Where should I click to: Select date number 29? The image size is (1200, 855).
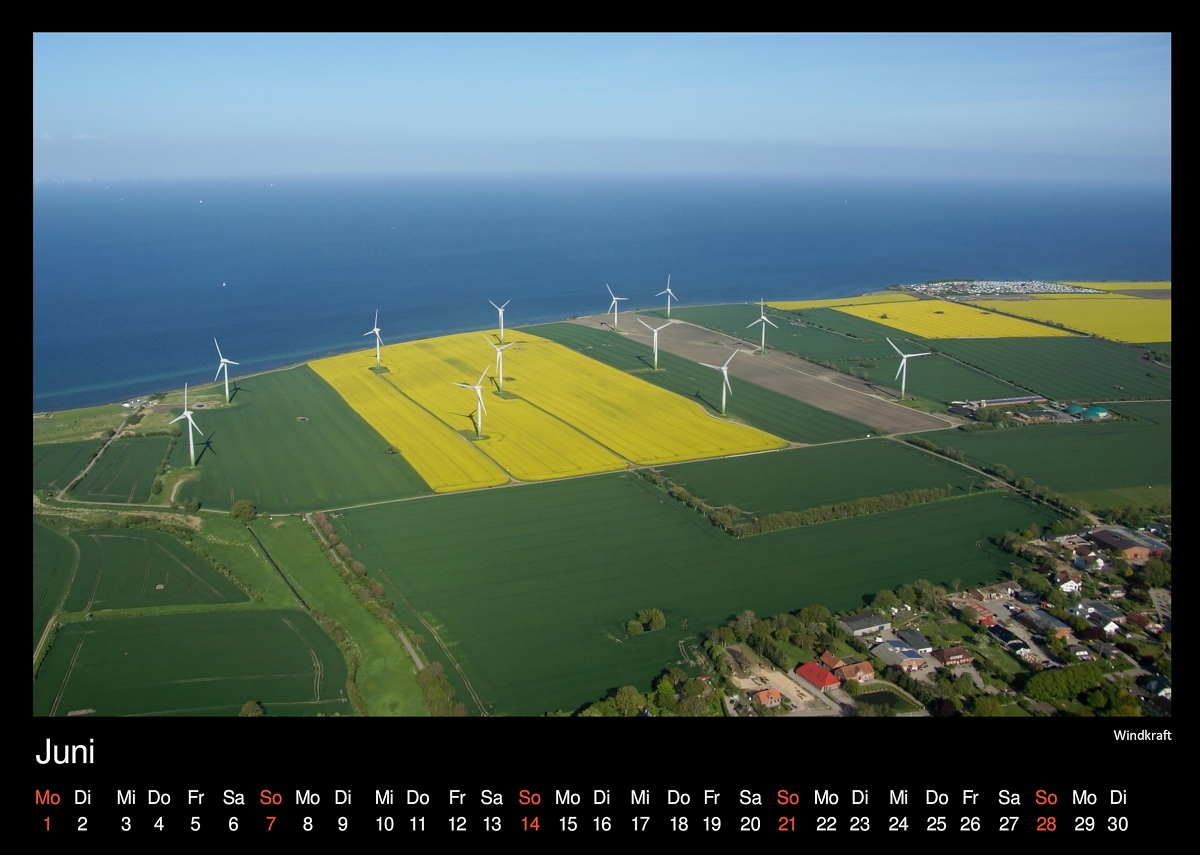[x=1084, y=824]
